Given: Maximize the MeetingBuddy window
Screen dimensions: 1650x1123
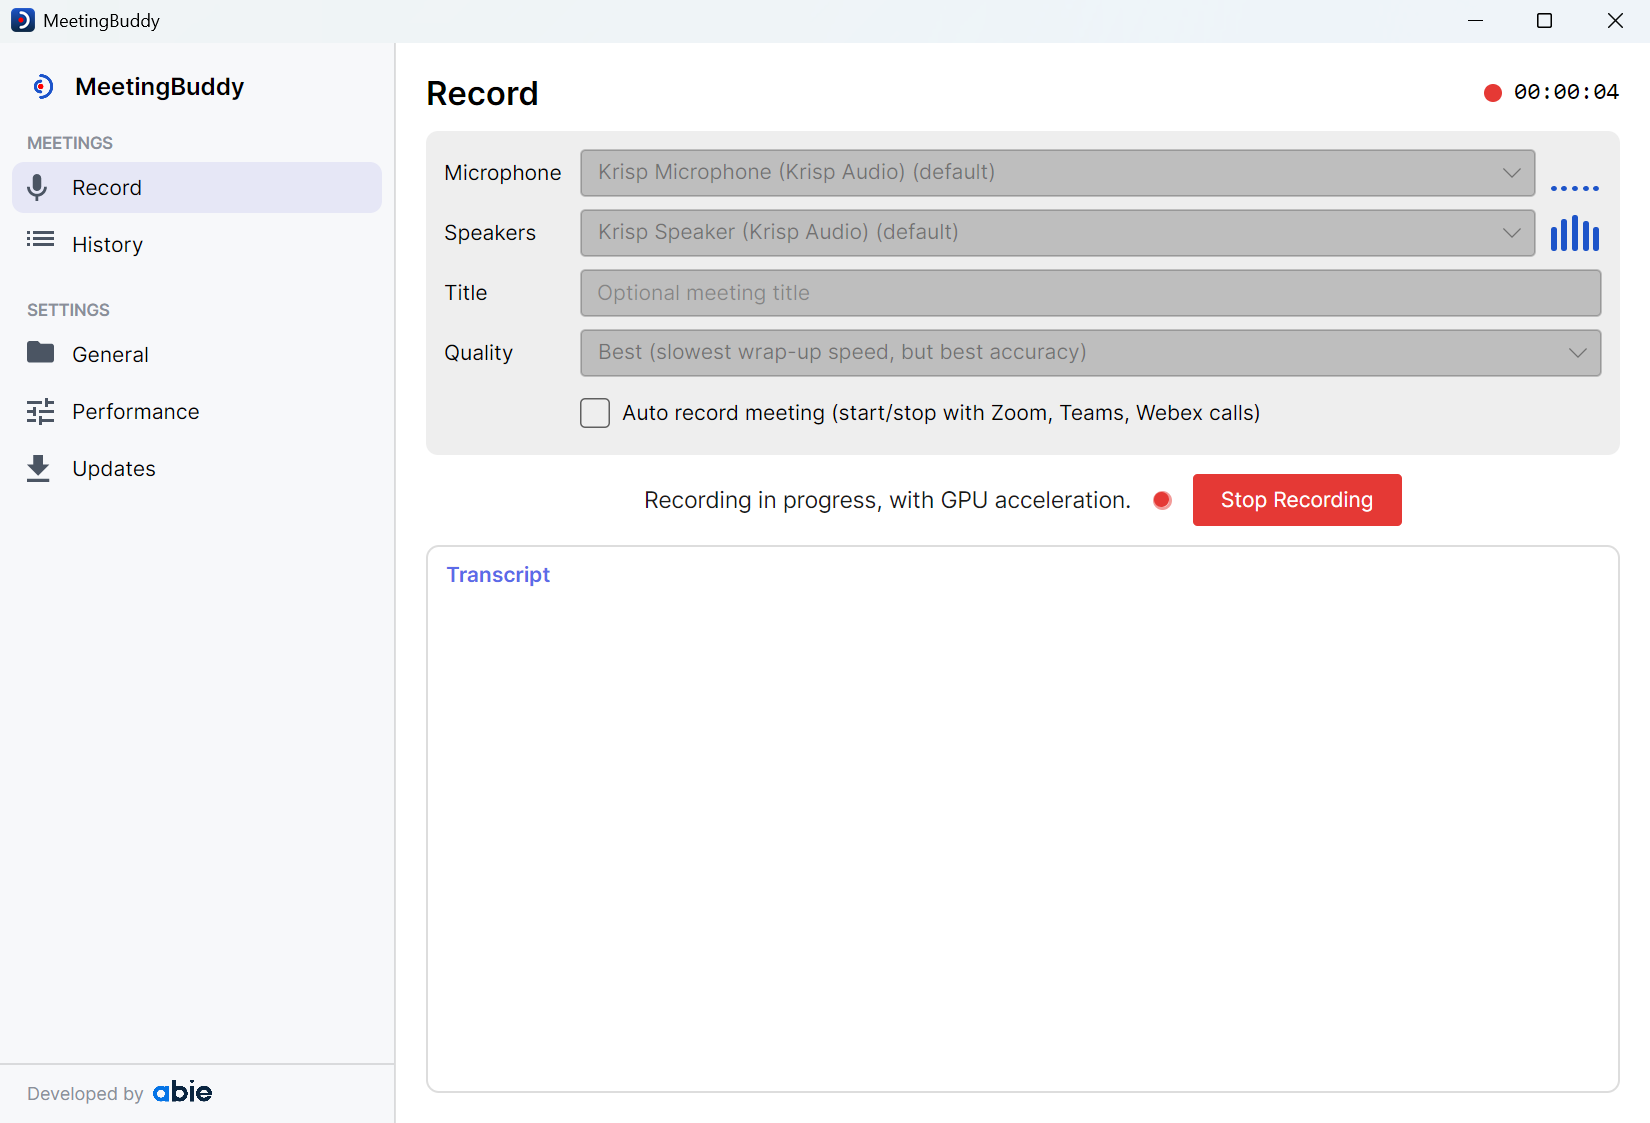Looking at the screenshot, I should tap(1544, 20).
